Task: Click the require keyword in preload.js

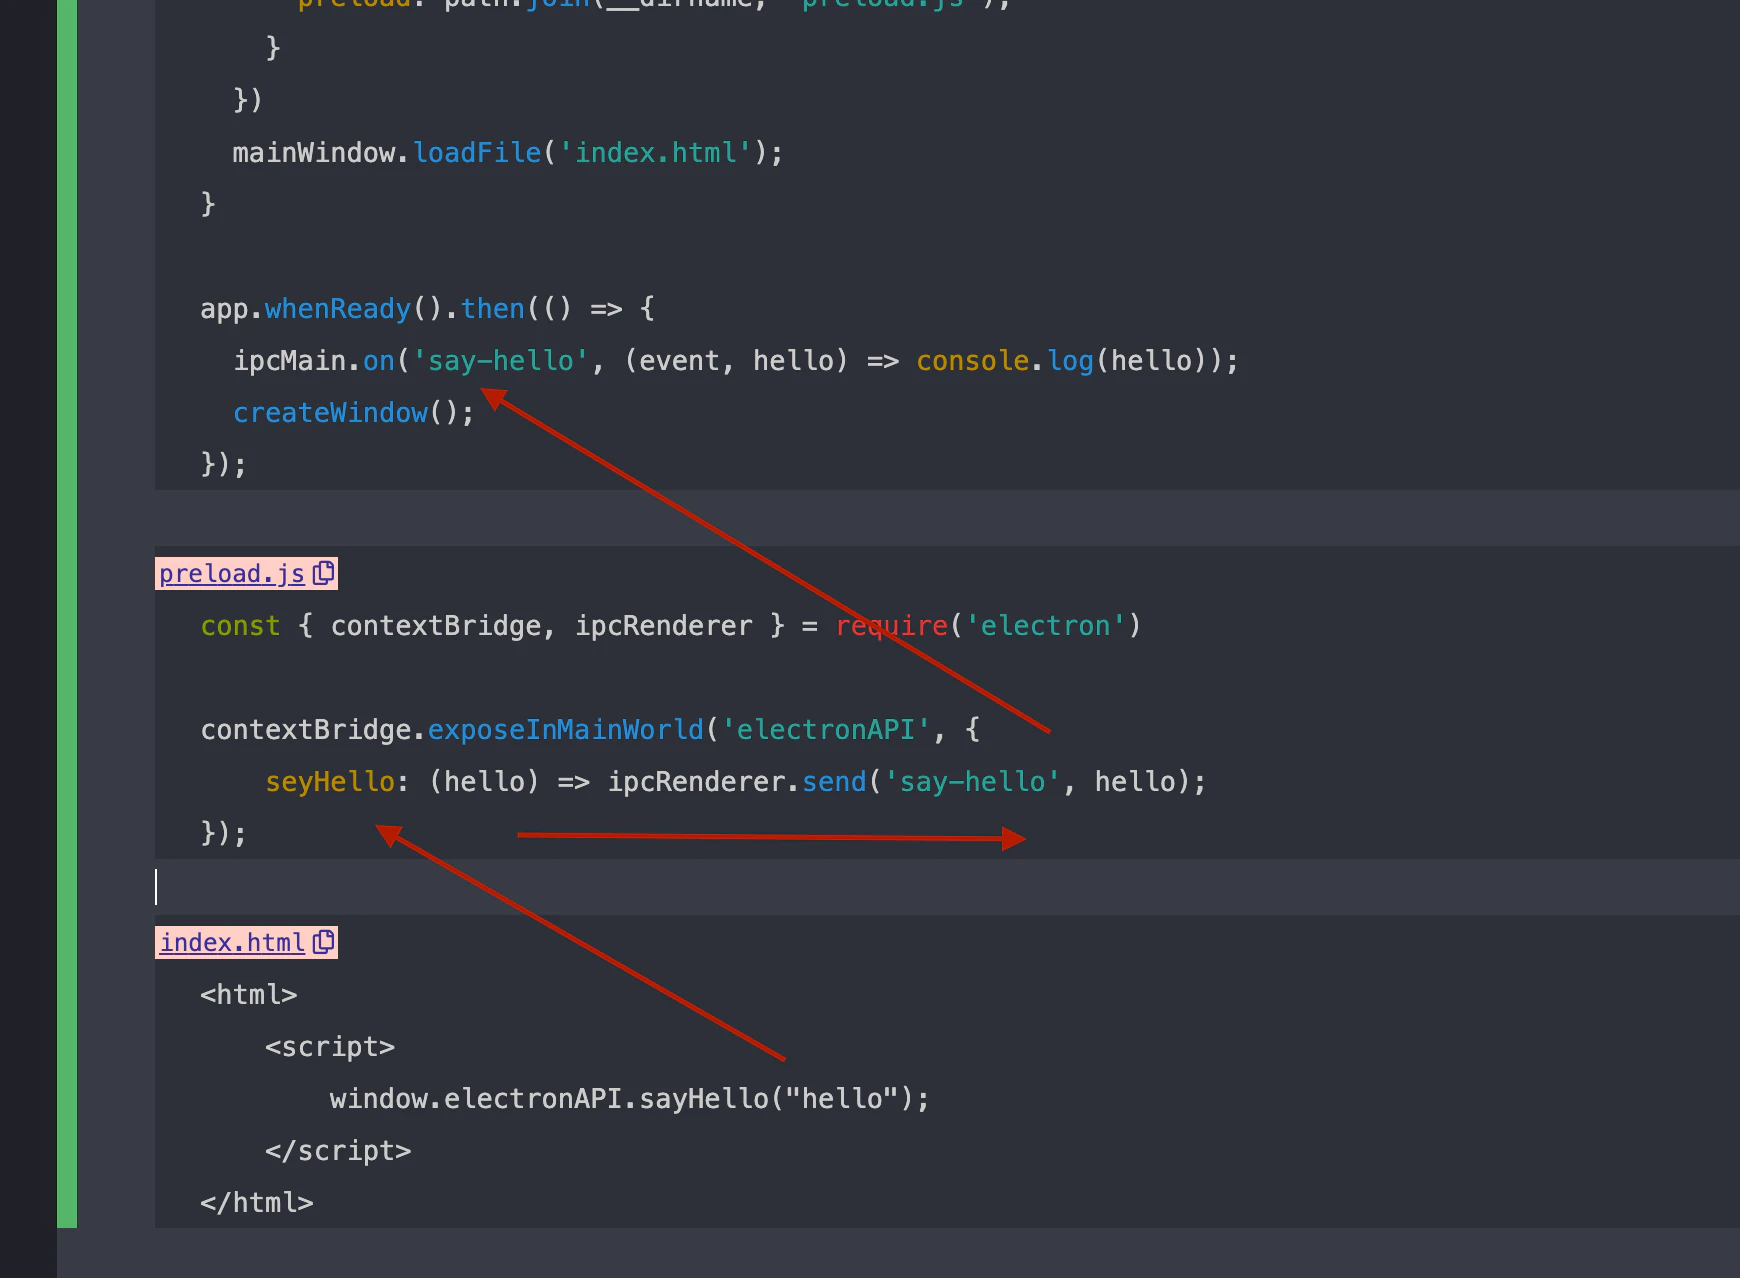Action: pos(891,625)
